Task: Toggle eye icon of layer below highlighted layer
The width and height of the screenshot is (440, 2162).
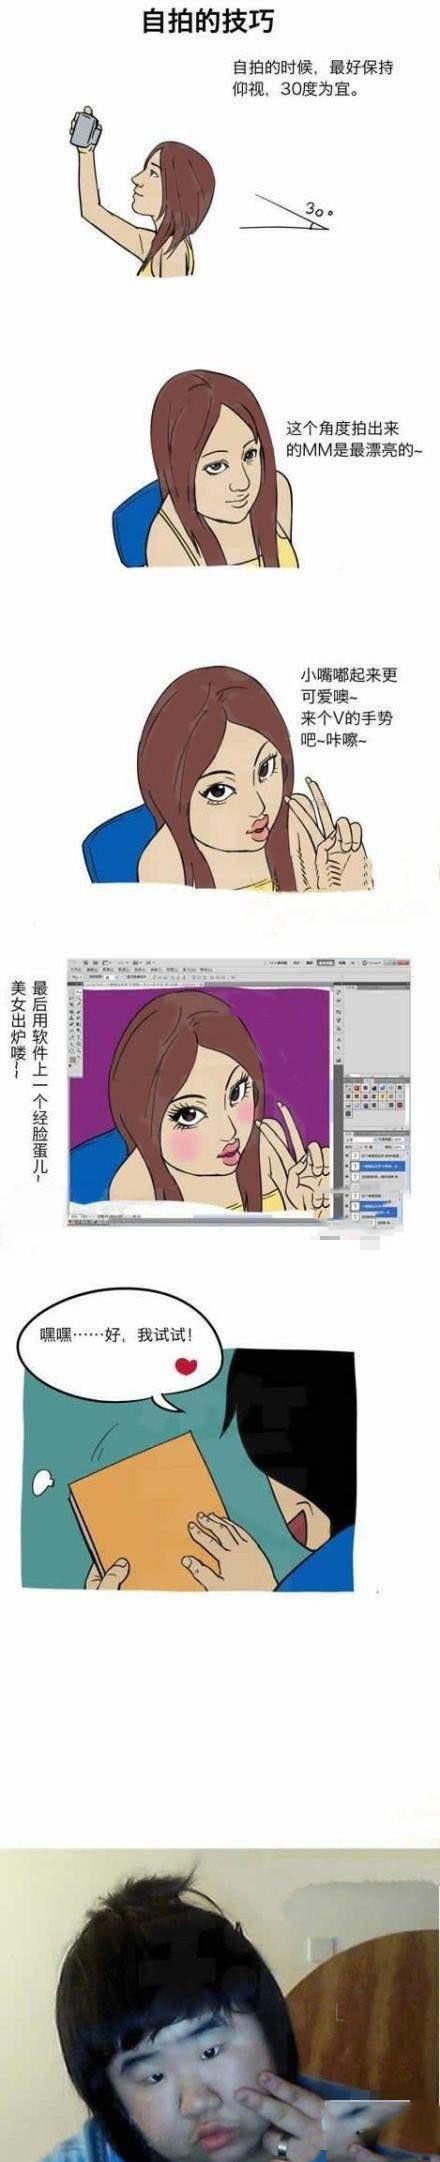Action: pyautogui.click(x=346, y=1177)
